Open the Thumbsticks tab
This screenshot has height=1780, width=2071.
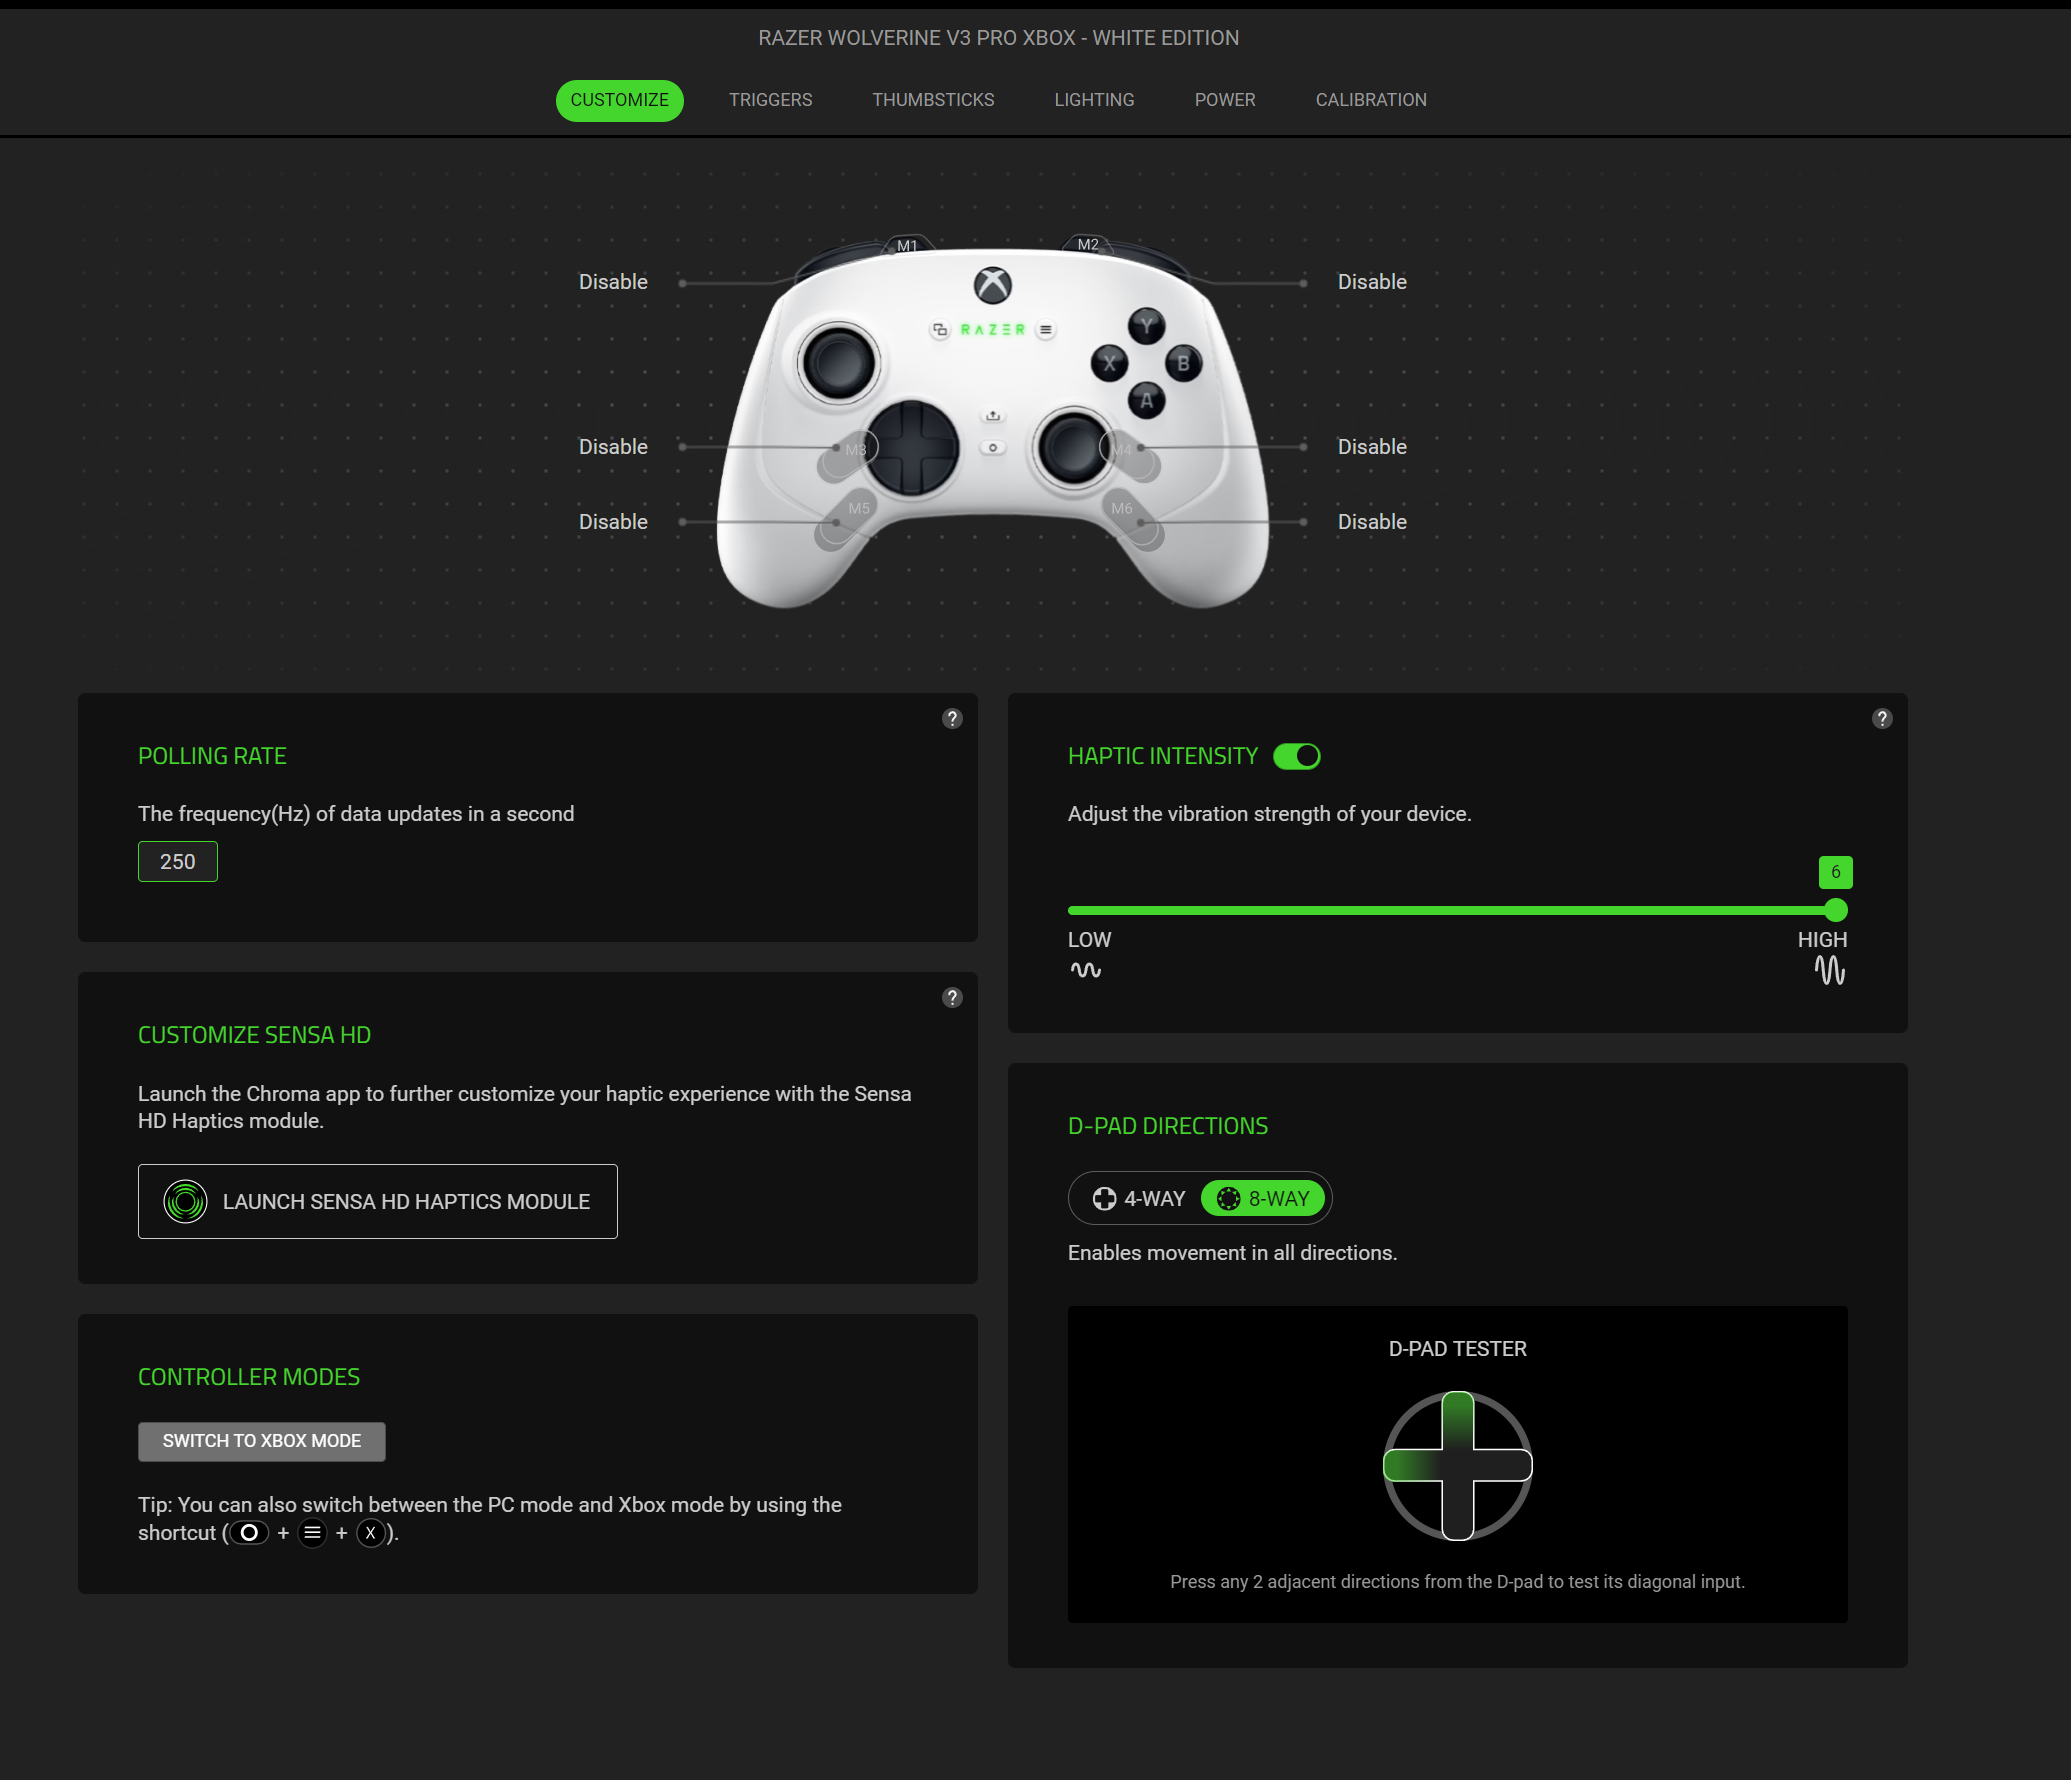(x=933, y=100)
